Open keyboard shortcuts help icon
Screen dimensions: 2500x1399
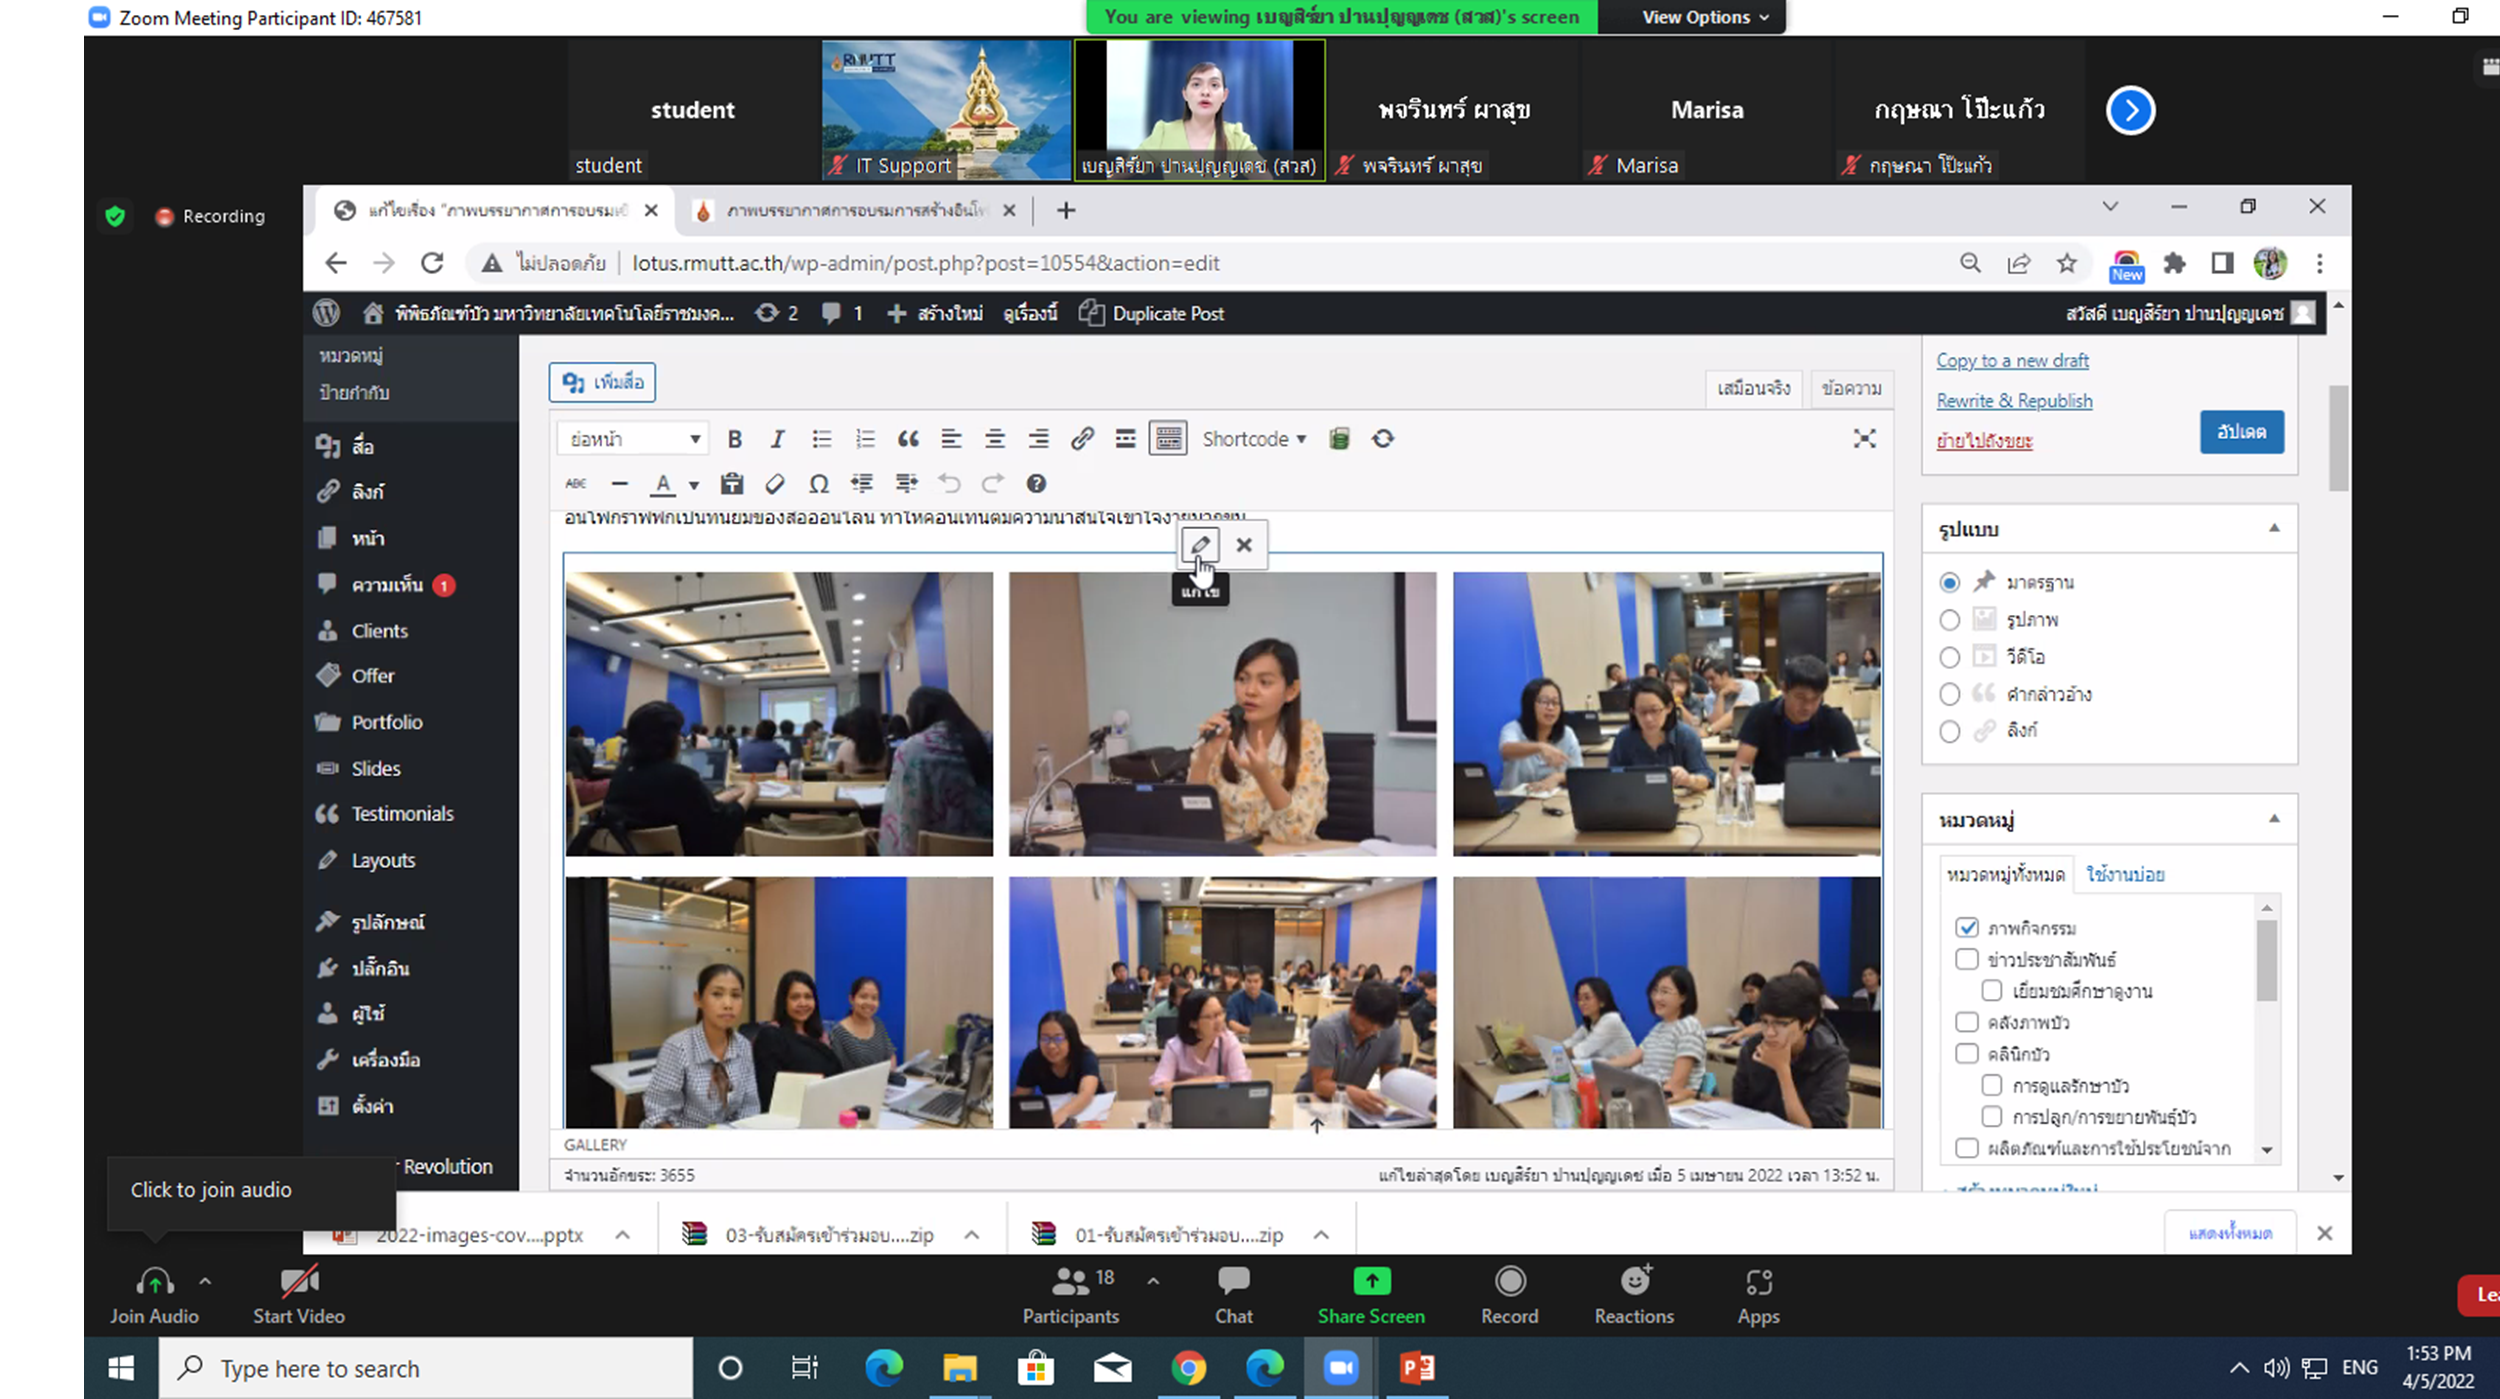coord(1036,484)
